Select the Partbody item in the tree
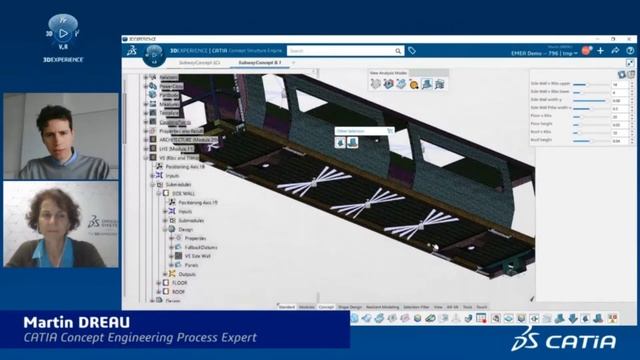The image size is (640, 360). pos(169,95)
